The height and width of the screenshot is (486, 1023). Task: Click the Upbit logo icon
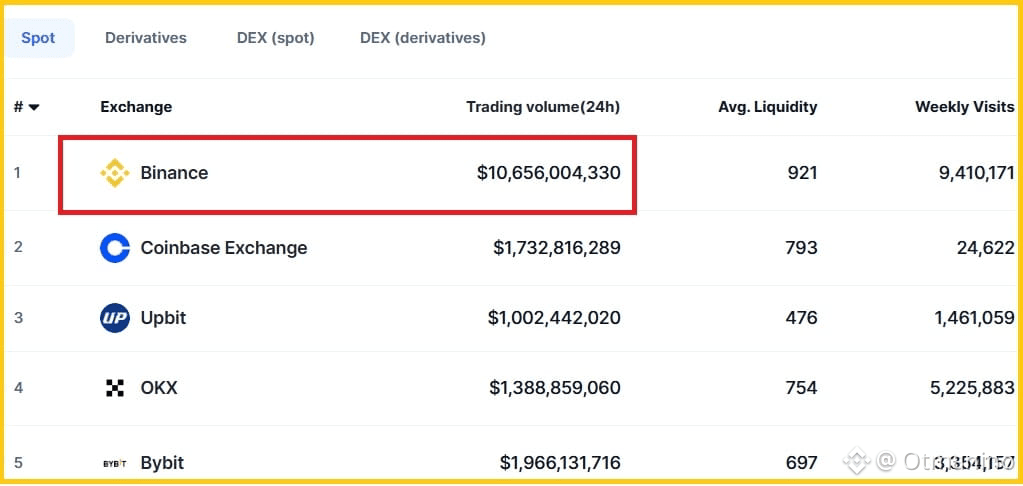tap(115, 318)
